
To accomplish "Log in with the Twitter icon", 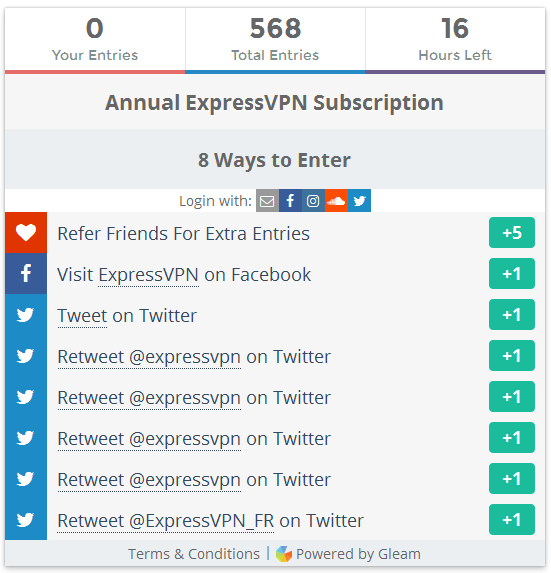I will click(x=359, y=201).
